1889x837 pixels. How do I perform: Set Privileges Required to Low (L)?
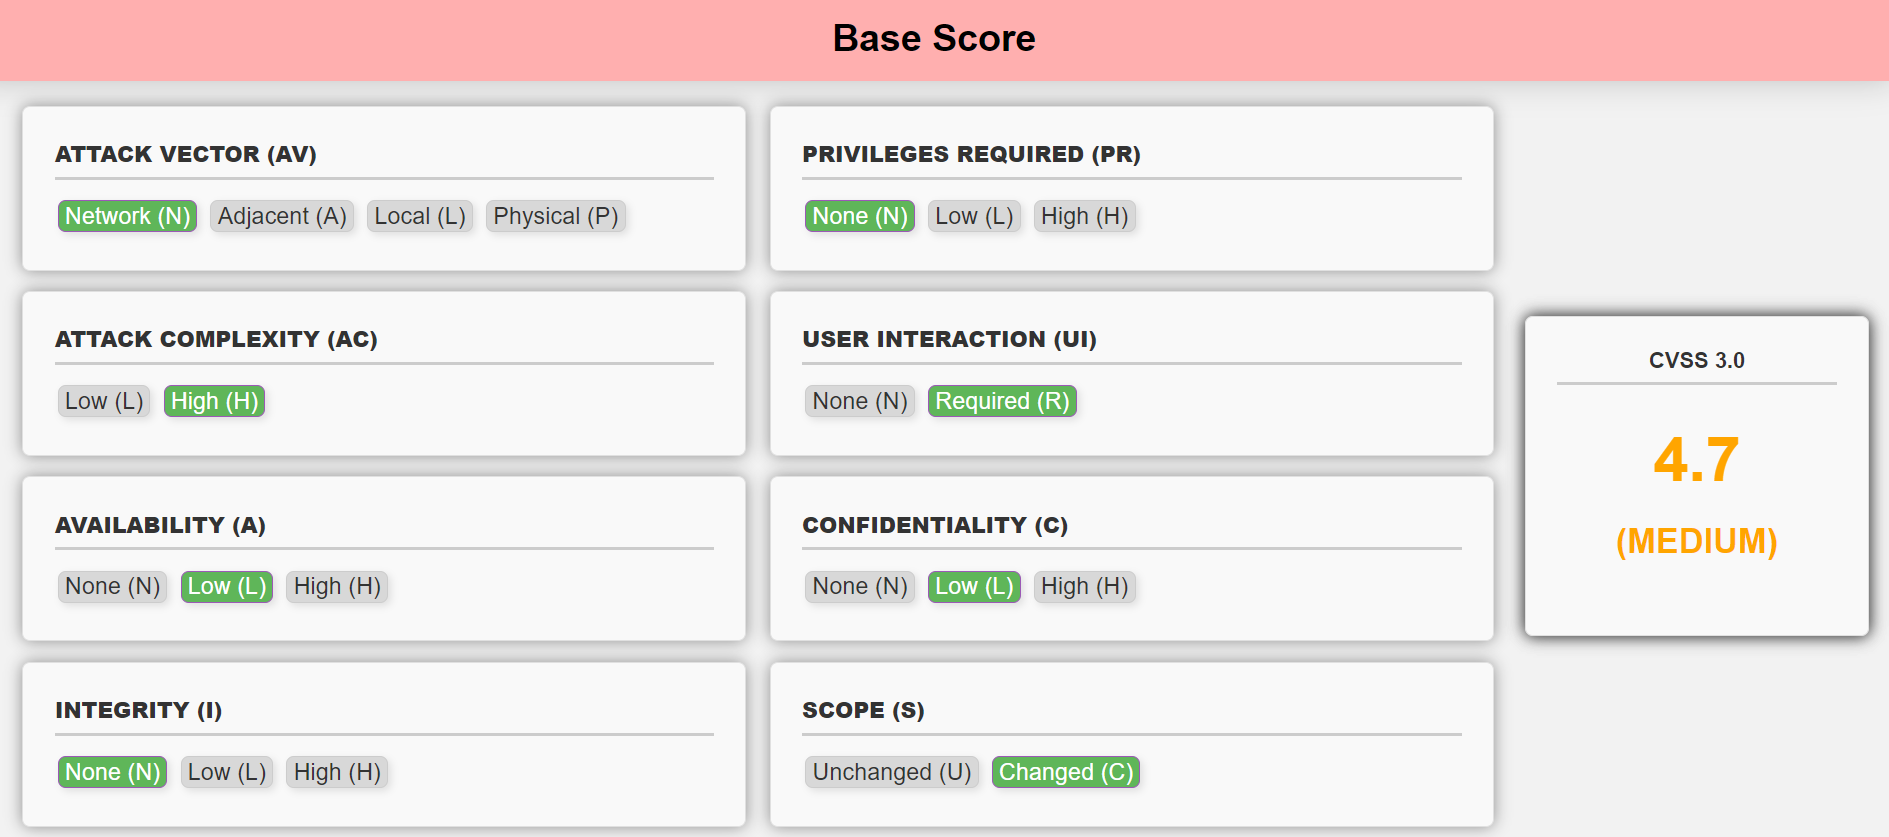(974, 216)
